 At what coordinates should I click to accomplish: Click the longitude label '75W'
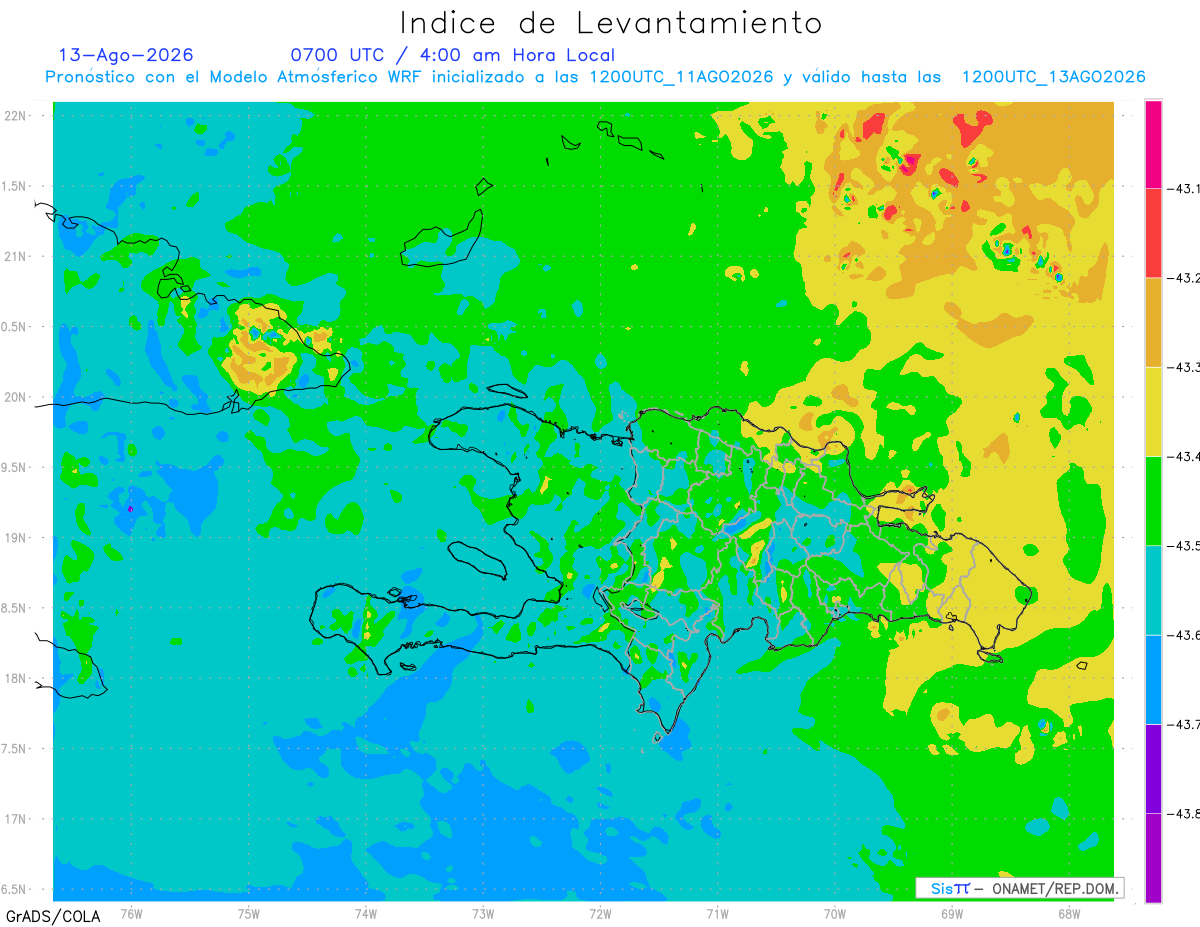pyautogui.click(x=249, y=914)
